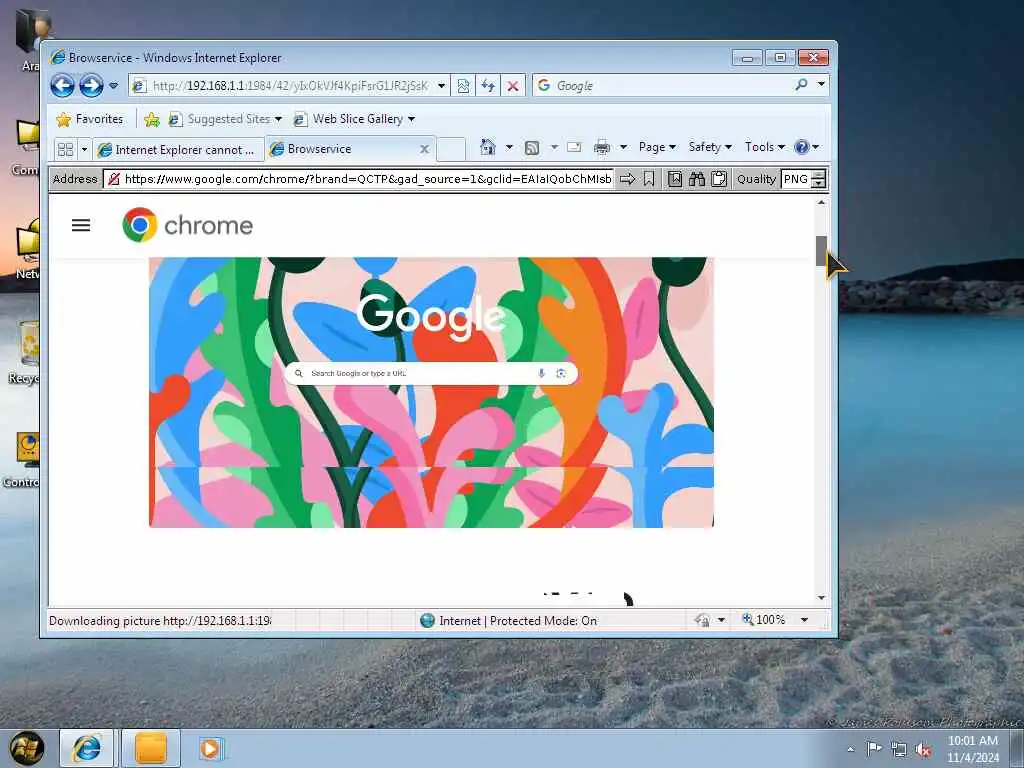Click the 'Search Google or type a URL' box
The width and height of the screenshot is (1024, 768).
tap(431, 373)
